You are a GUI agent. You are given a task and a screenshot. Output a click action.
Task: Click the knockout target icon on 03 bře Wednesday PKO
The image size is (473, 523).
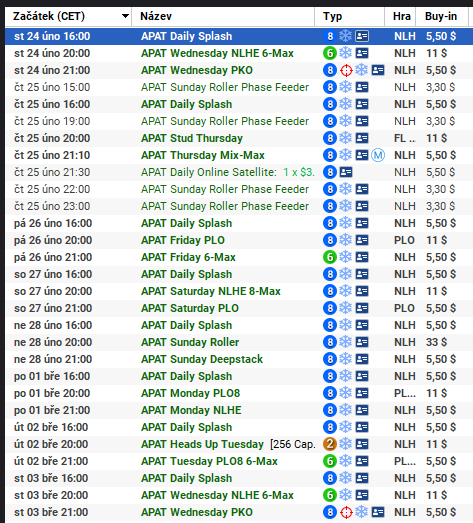[x=346, y=512]
